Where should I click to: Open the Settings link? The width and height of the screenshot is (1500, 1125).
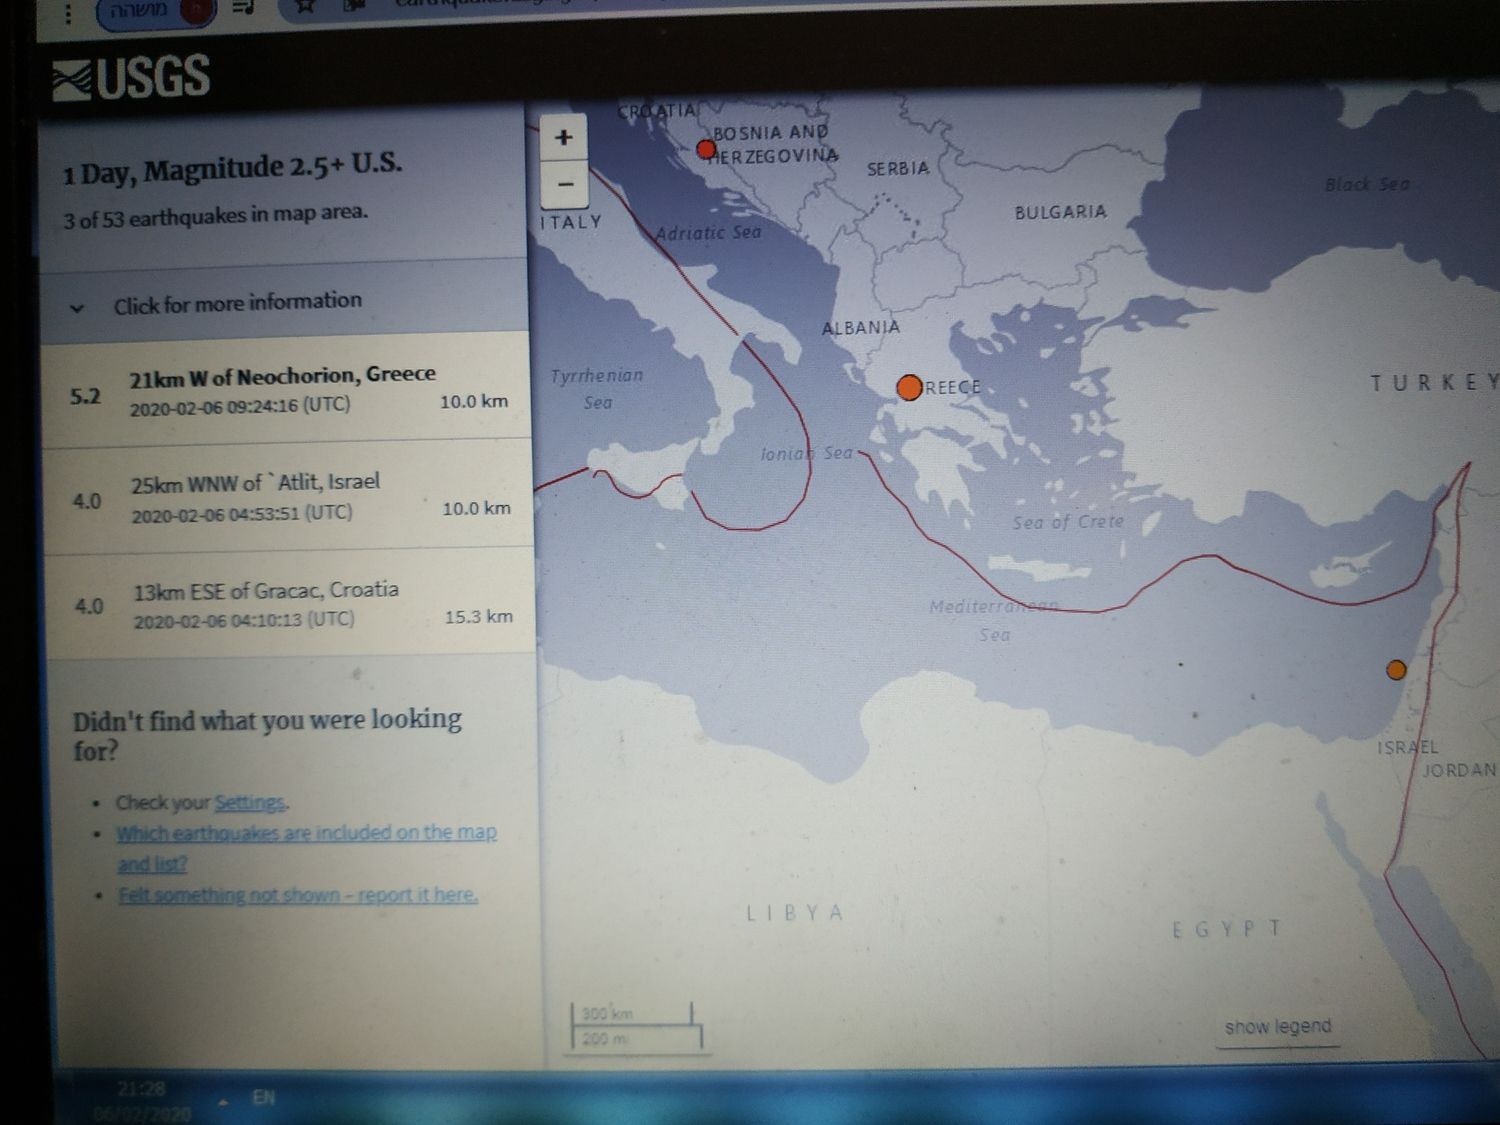point(250,802)
